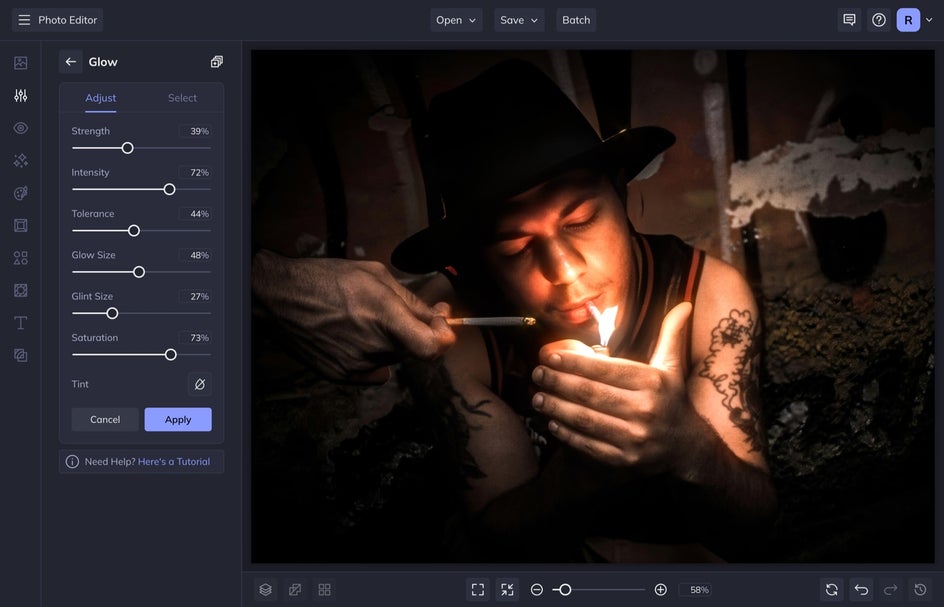The width and height of the screenshot is (944, 607).
Task: Click the Batch button
Action: tap(576, 20)
